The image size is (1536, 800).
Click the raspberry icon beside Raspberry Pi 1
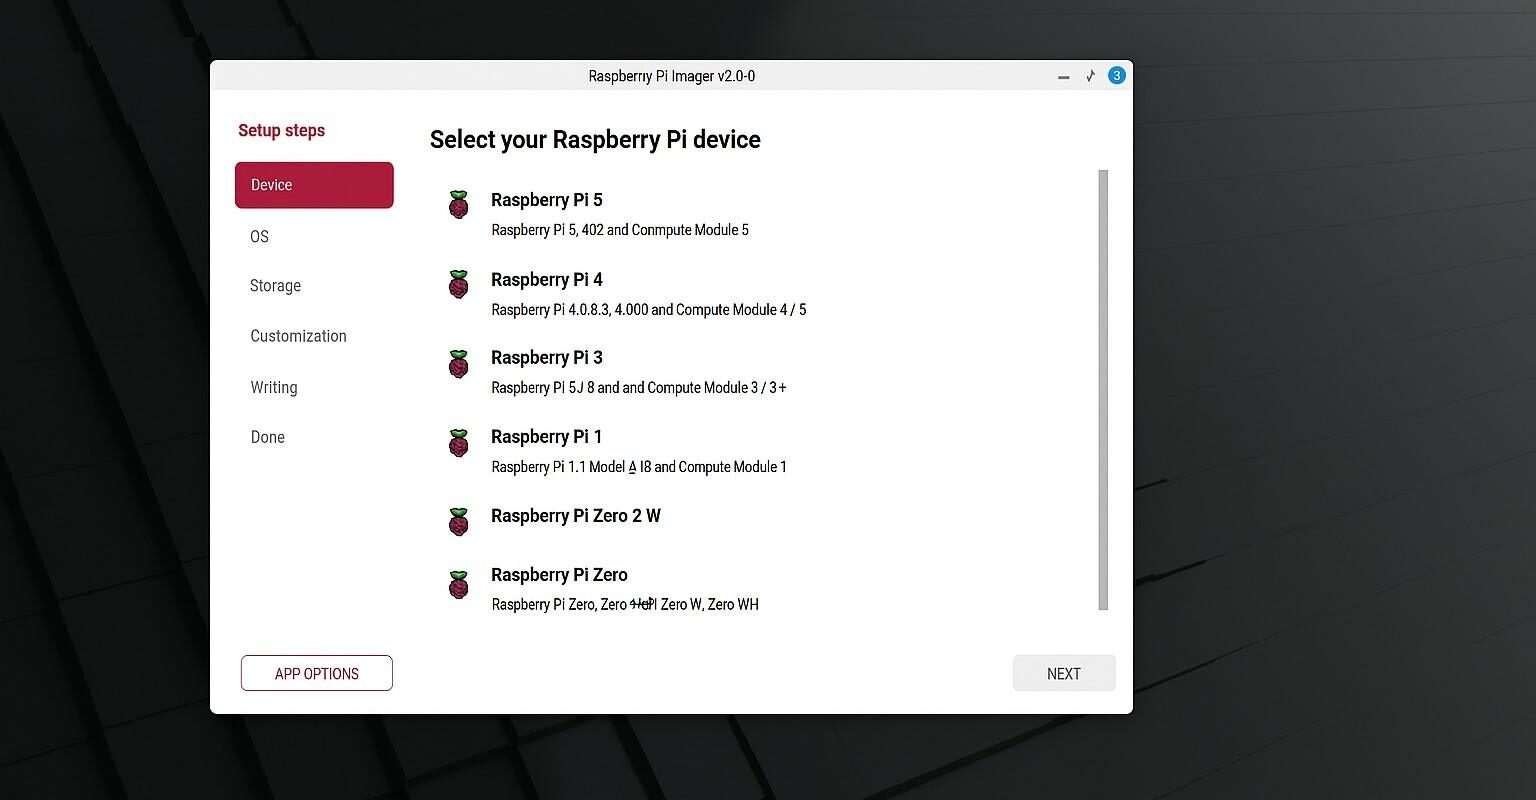pos(458,443)
